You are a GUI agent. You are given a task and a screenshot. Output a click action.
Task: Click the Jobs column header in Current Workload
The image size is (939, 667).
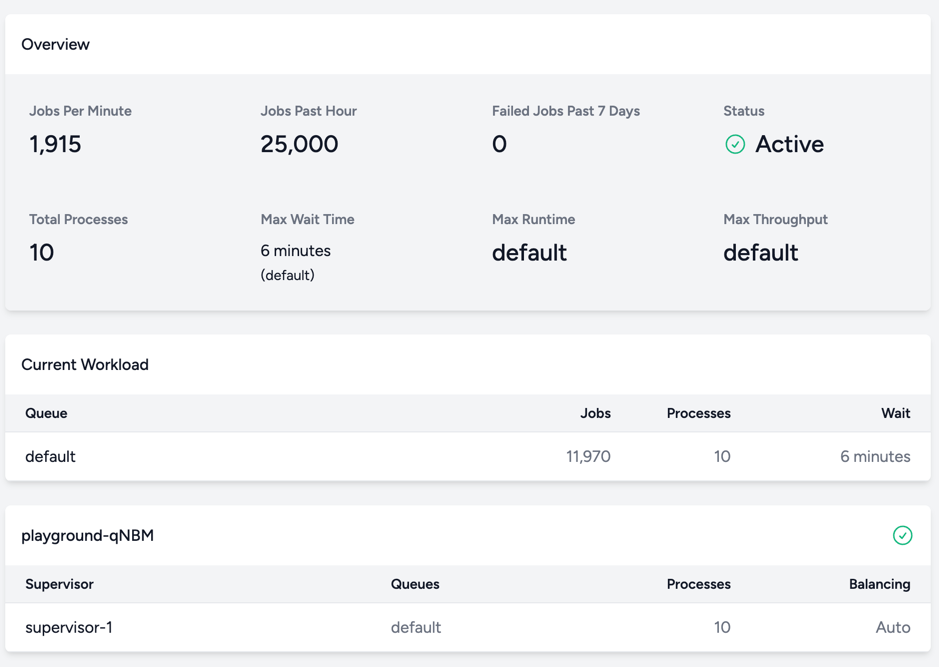pos(595,414)
